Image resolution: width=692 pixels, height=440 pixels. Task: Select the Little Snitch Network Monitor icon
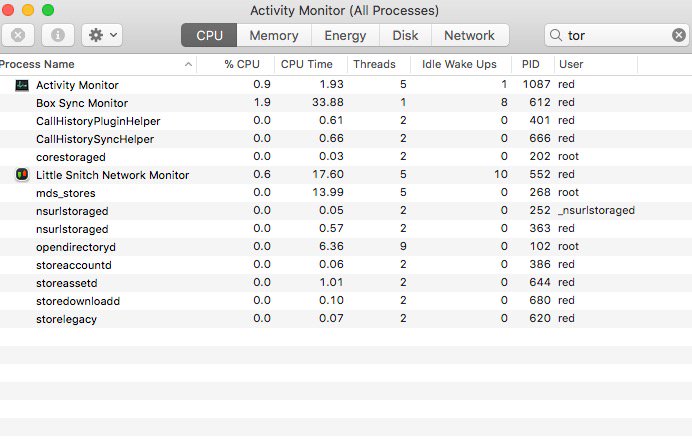coord(22,175)
